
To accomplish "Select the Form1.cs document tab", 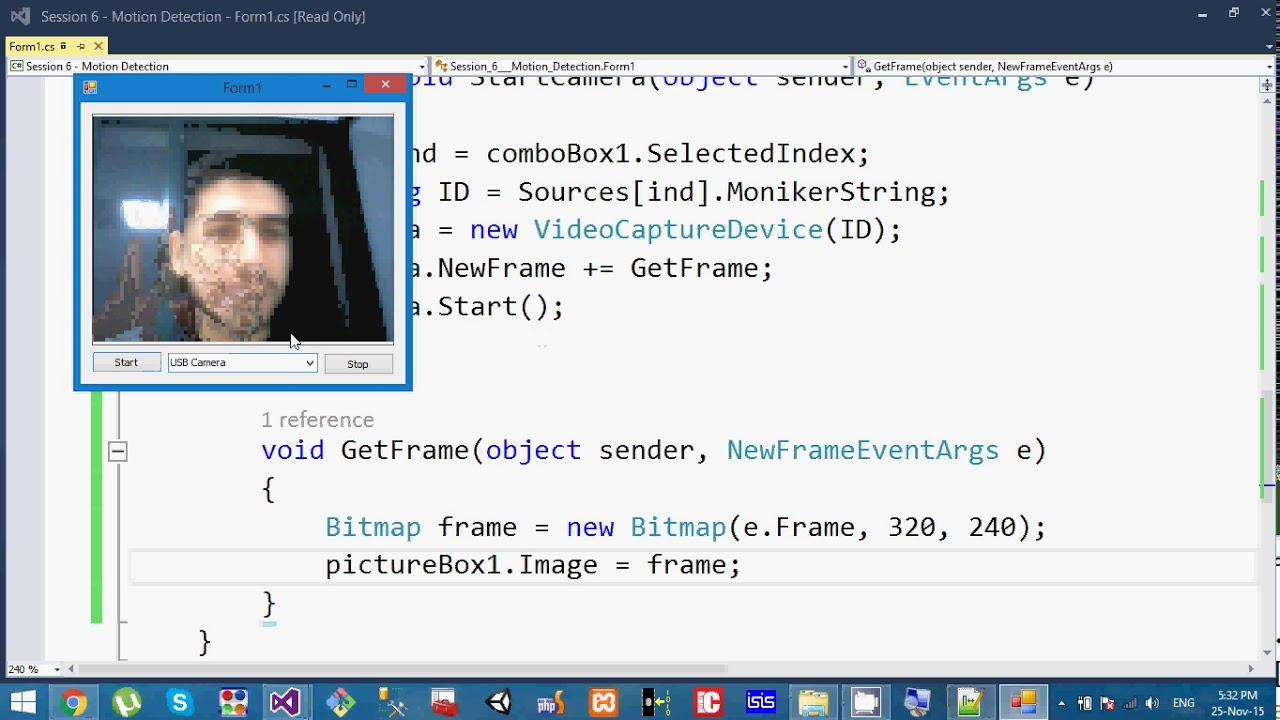I will (x=56, y=46).
